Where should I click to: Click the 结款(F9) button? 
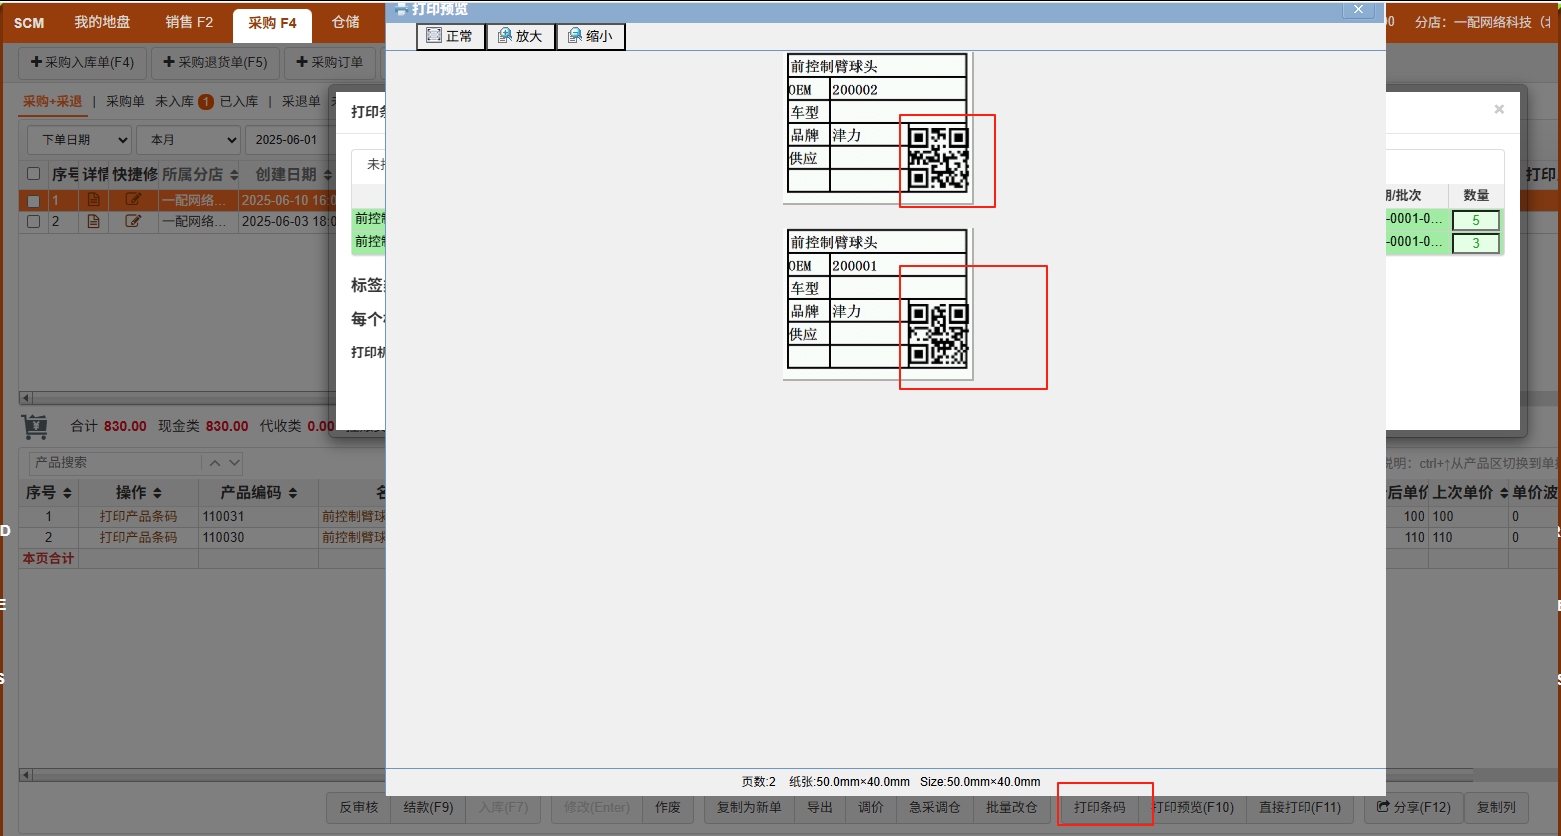click(428, 807)
